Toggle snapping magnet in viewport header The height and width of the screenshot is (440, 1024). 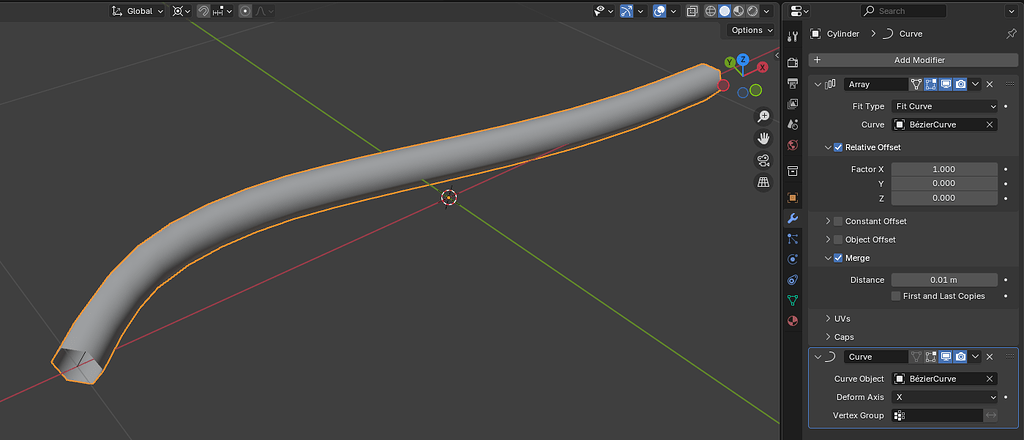point(204,11)
